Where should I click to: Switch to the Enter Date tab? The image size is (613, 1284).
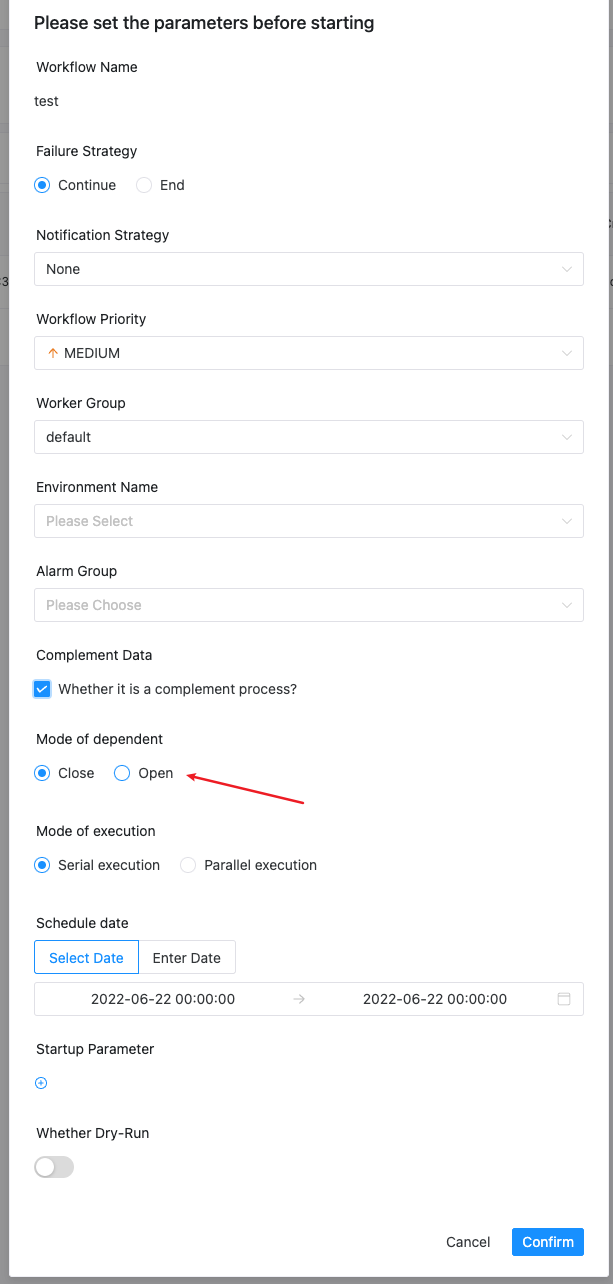point(187,957)
